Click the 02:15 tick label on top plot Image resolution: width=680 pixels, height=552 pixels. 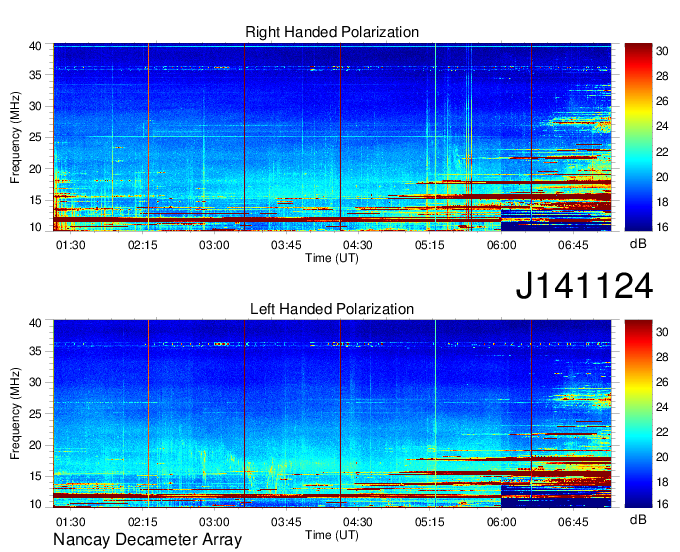click(142, 245)
